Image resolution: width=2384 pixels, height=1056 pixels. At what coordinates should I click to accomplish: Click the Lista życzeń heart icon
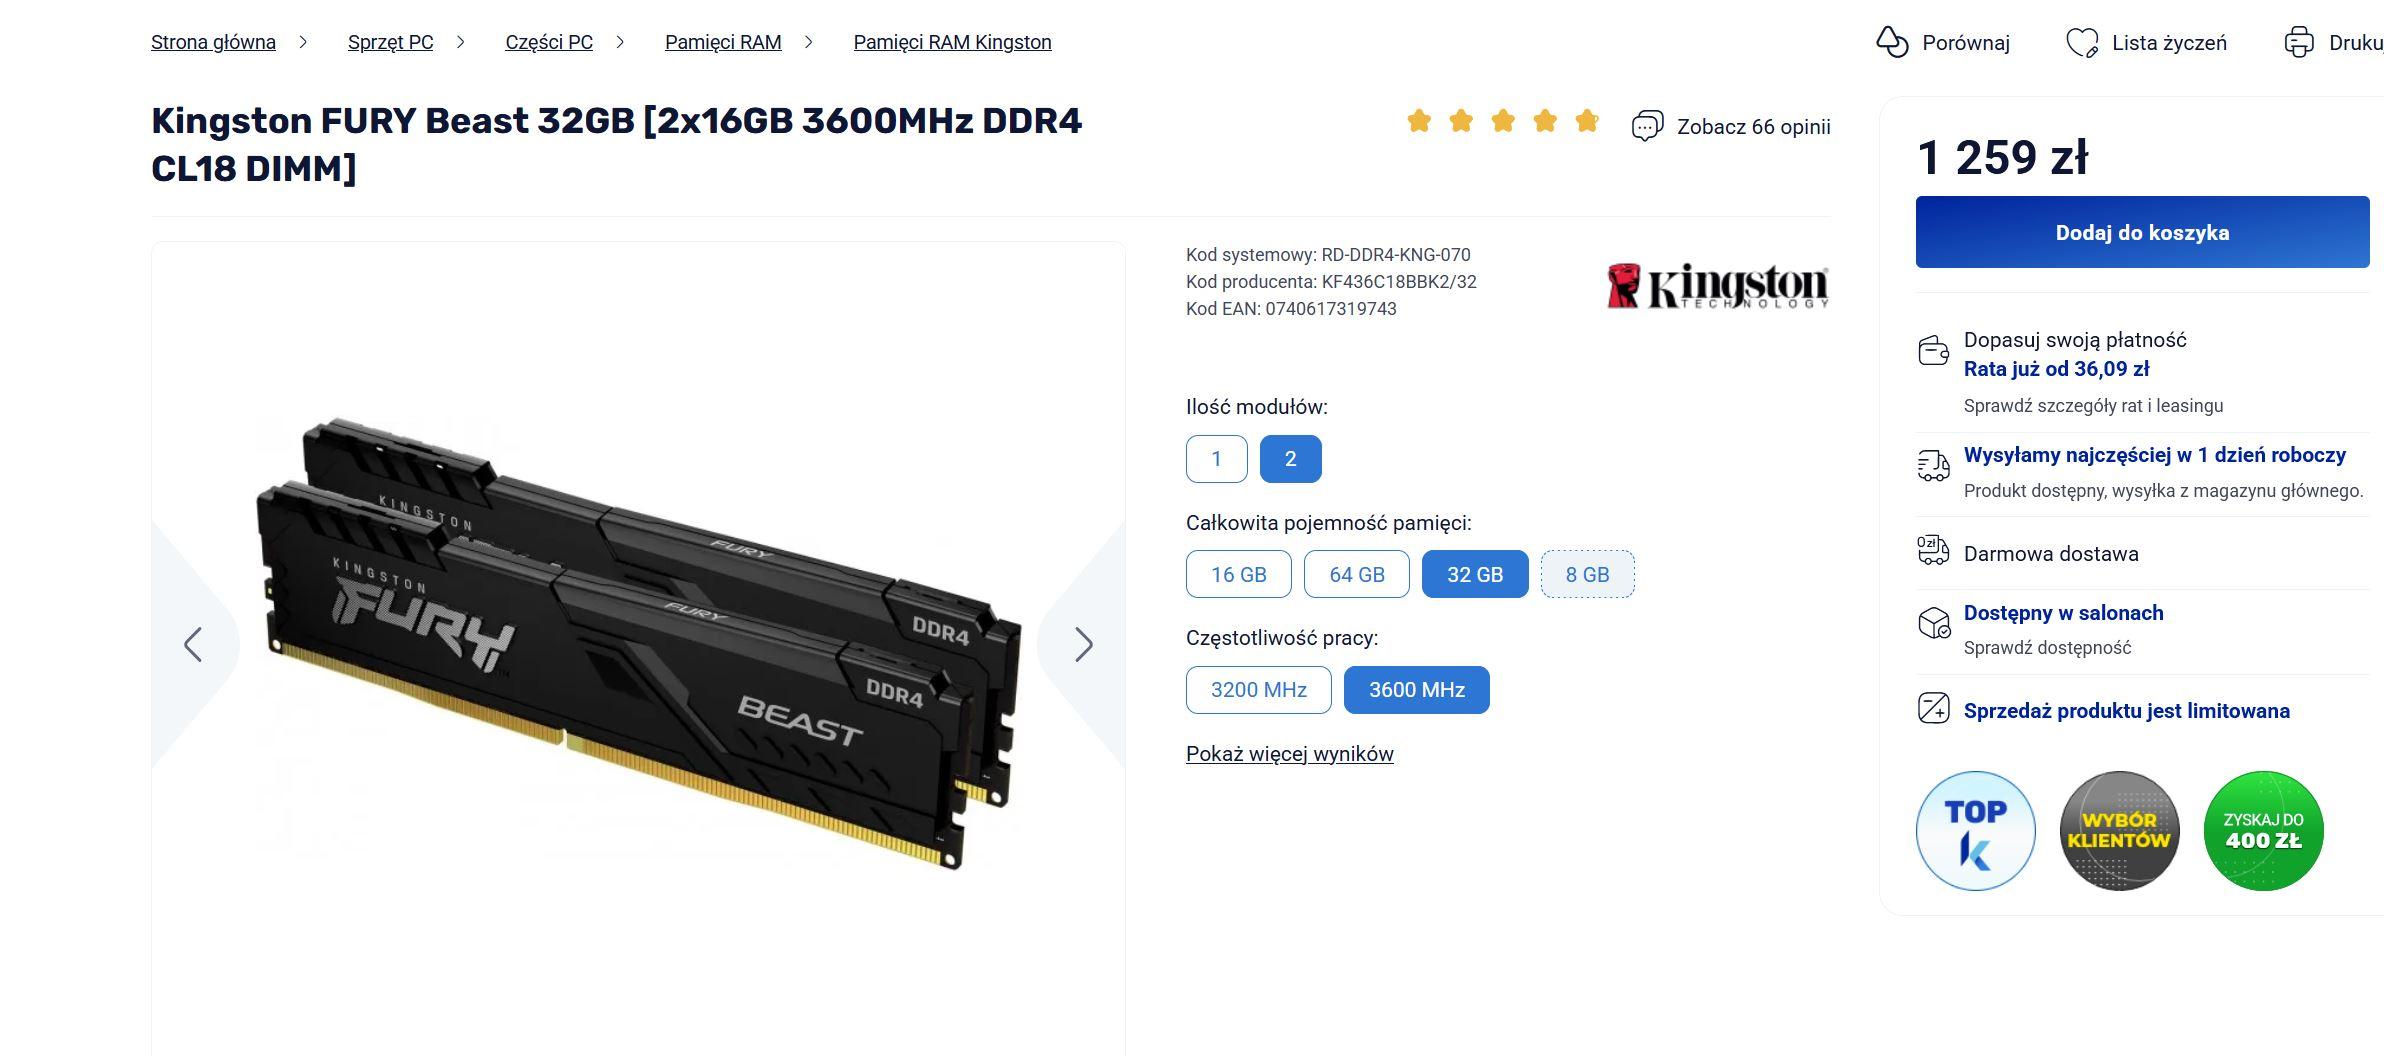(2082, 43)
